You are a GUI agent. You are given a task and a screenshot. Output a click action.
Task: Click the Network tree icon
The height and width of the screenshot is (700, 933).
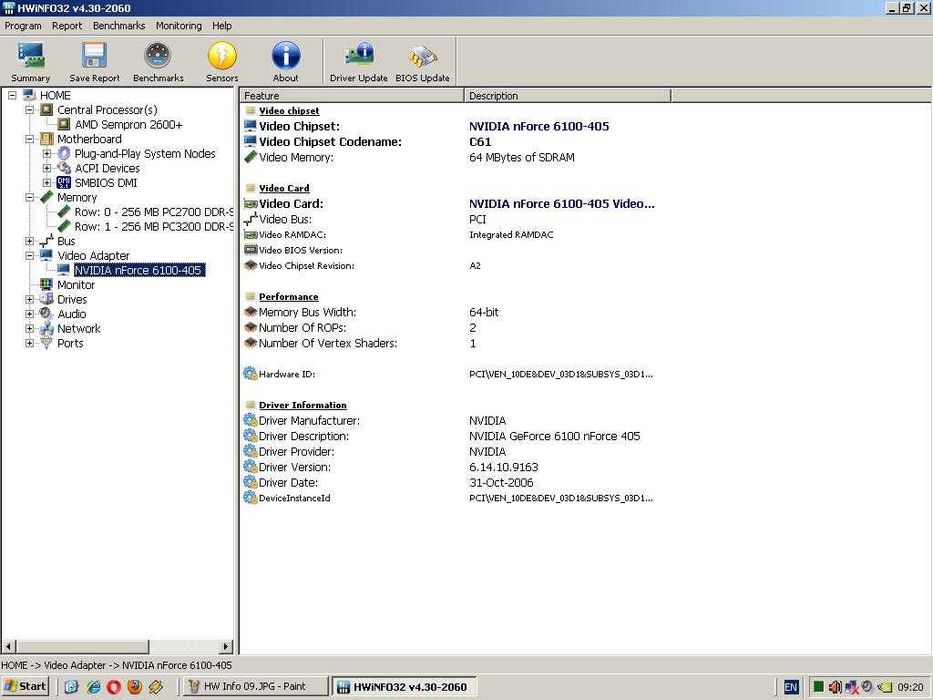[x=46, y=329]
